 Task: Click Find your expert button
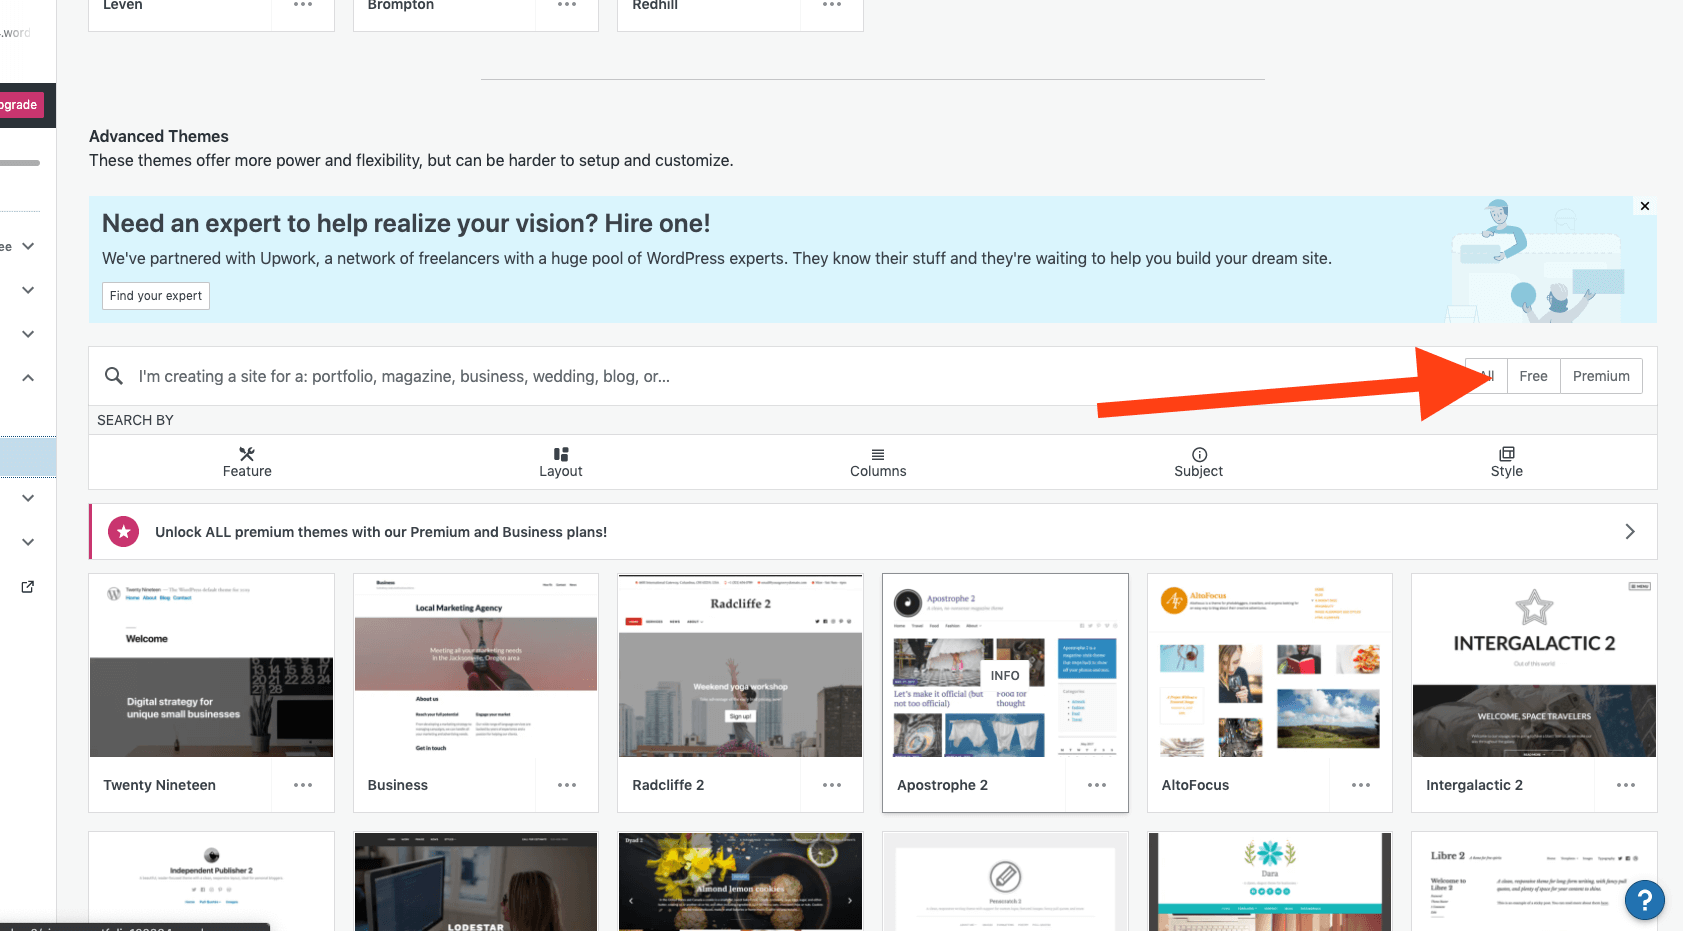click(x=156, y=296)
